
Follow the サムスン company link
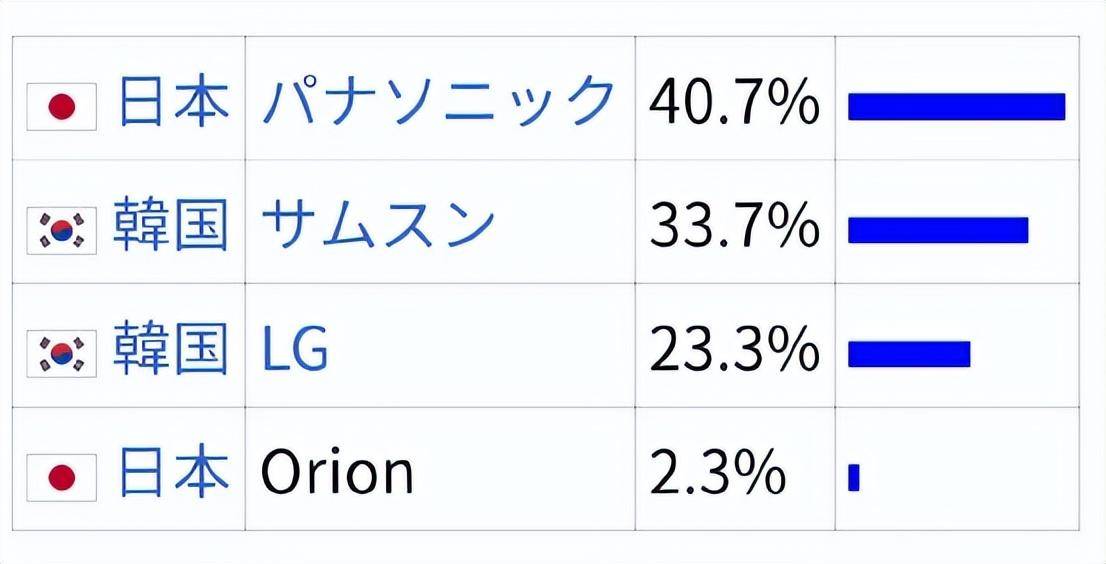(x=378, y=226)
